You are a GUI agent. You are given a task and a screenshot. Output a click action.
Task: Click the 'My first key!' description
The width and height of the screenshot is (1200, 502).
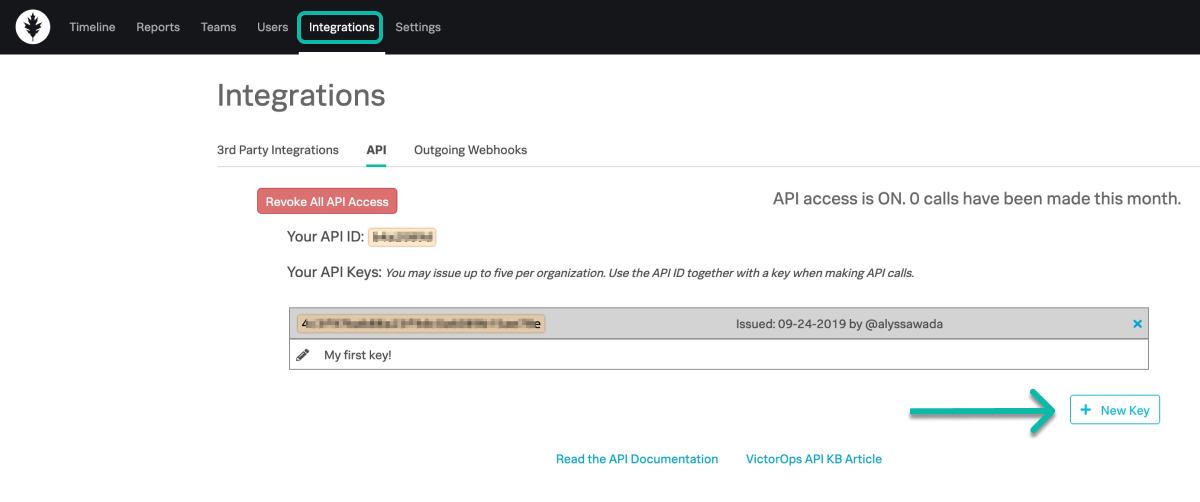(358, 355)
